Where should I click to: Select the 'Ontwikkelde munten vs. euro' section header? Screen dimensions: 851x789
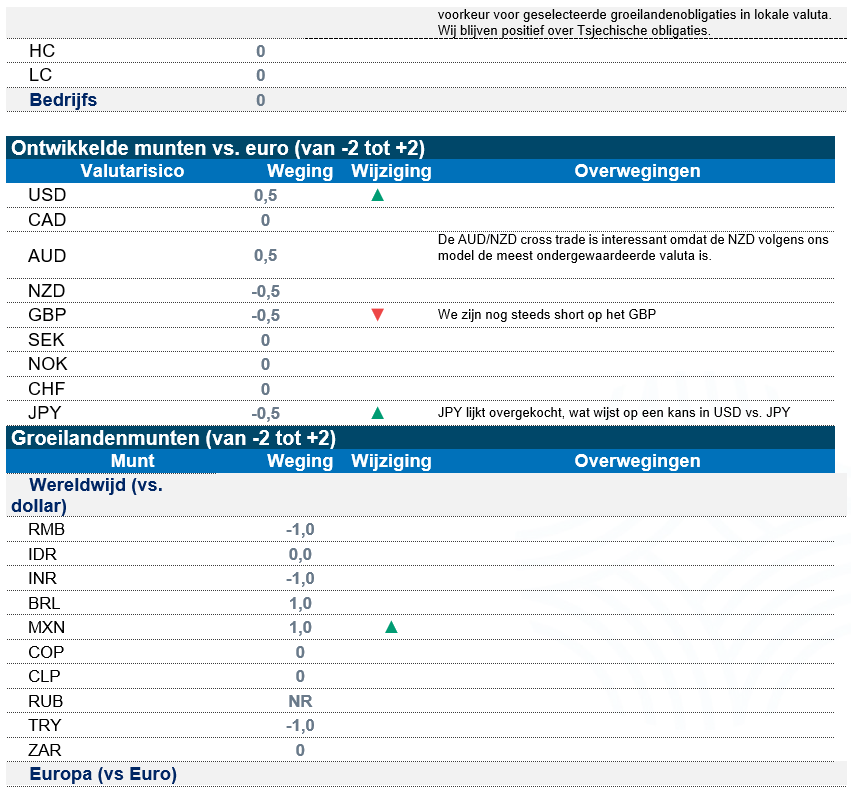(x=218, y=148)
